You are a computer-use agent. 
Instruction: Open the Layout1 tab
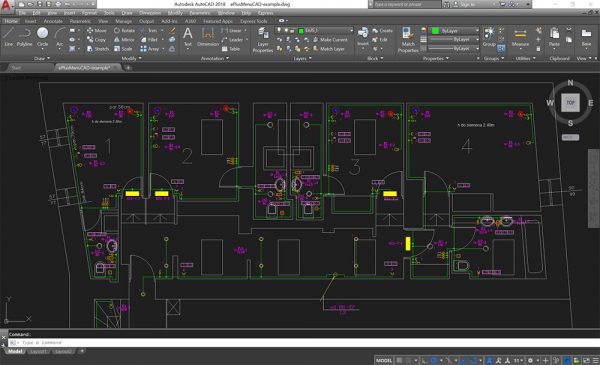[x=38, y=352]
